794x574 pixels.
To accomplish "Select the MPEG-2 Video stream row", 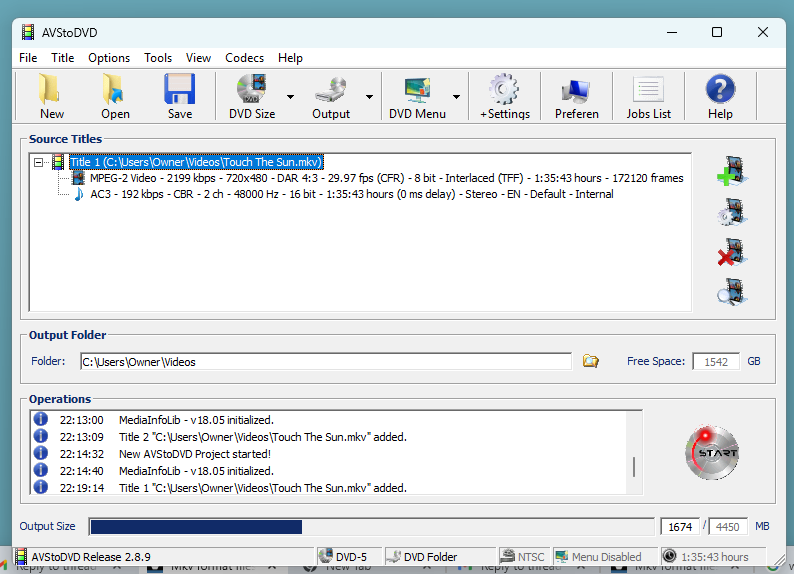I will point(386,178).
